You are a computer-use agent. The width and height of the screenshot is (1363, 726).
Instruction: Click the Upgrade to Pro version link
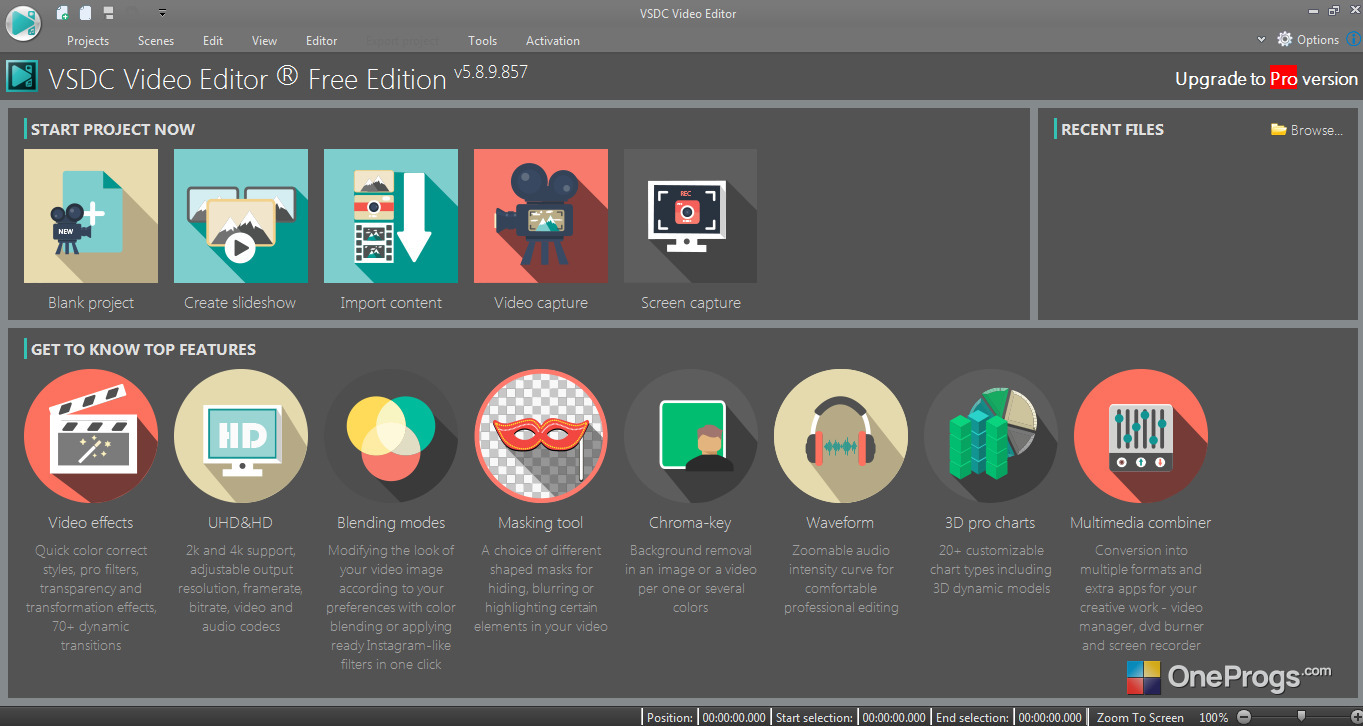pos(1267,79)
